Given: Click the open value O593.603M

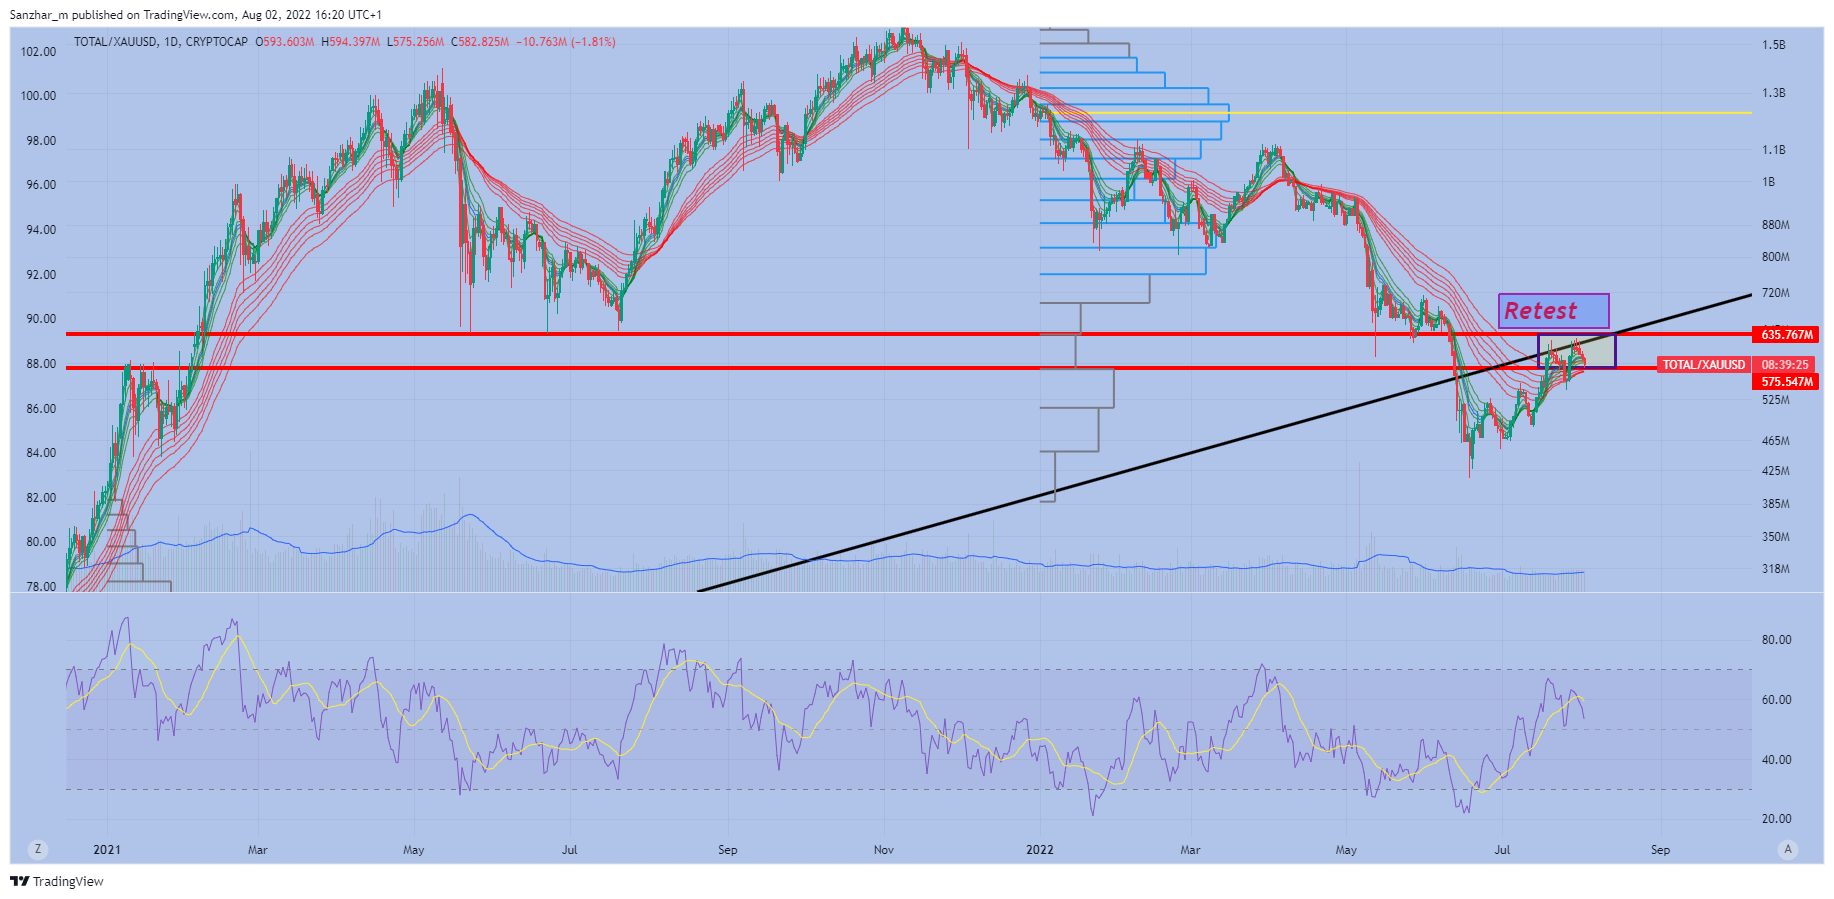Looking at the screenshot, I should point(285,42).
